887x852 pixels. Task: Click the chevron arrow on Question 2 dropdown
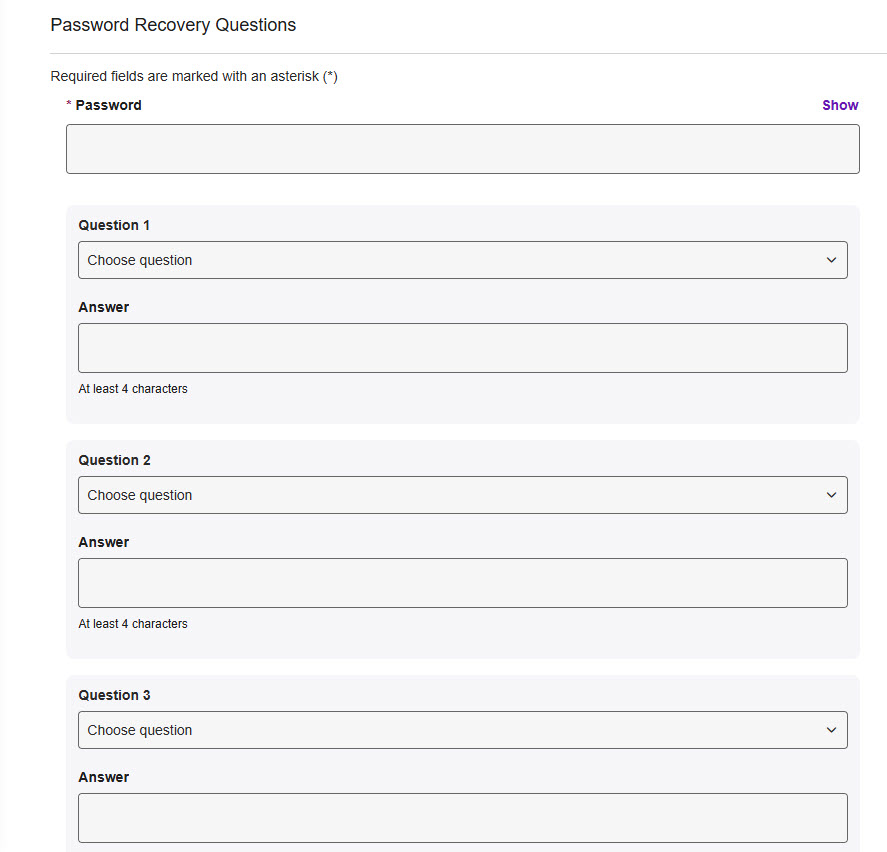pos(831,495)
